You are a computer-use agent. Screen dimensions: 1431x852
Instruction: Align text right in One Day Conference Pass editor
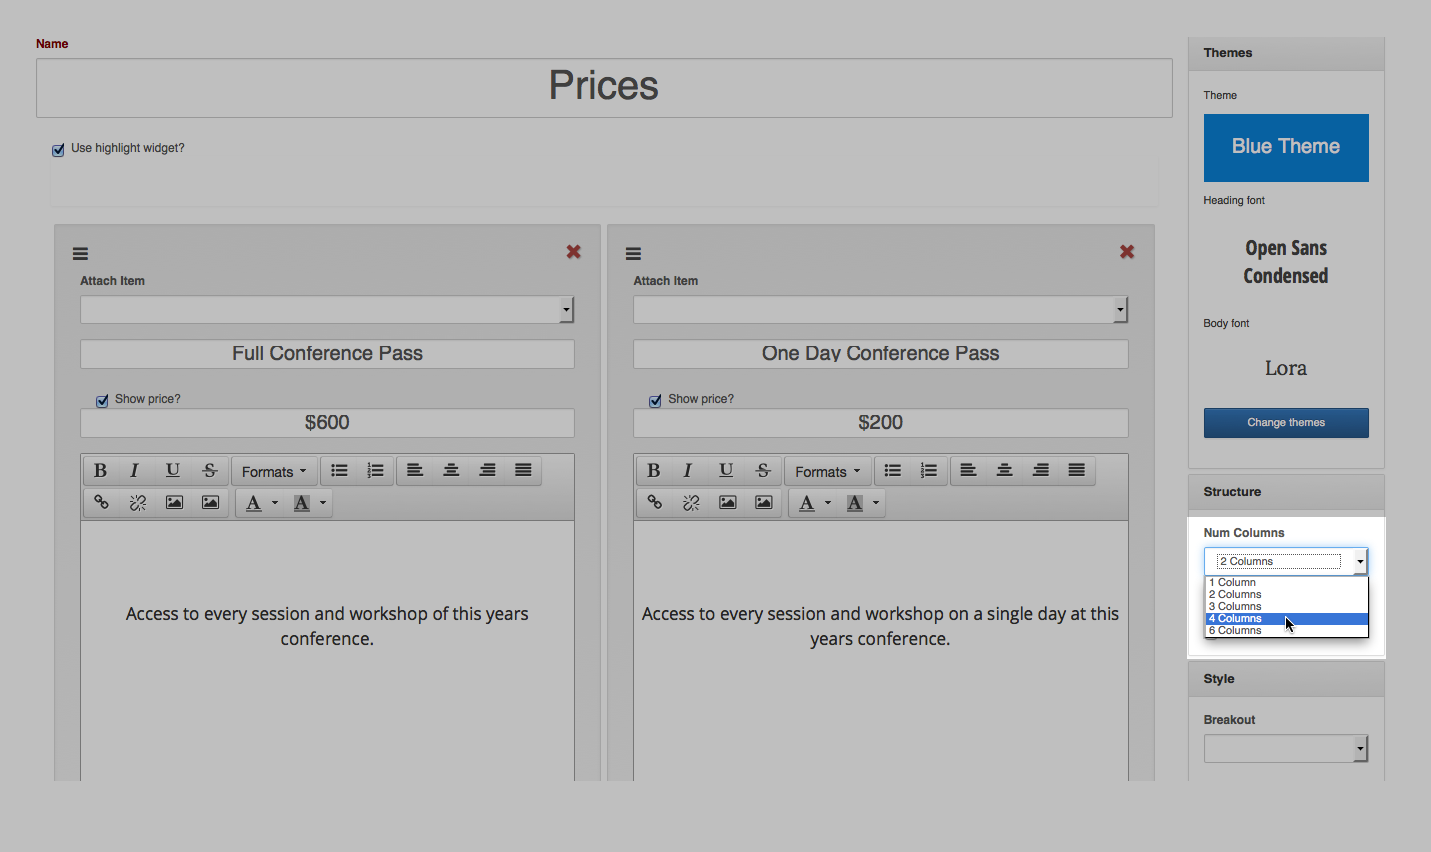tap(1041, 471)
